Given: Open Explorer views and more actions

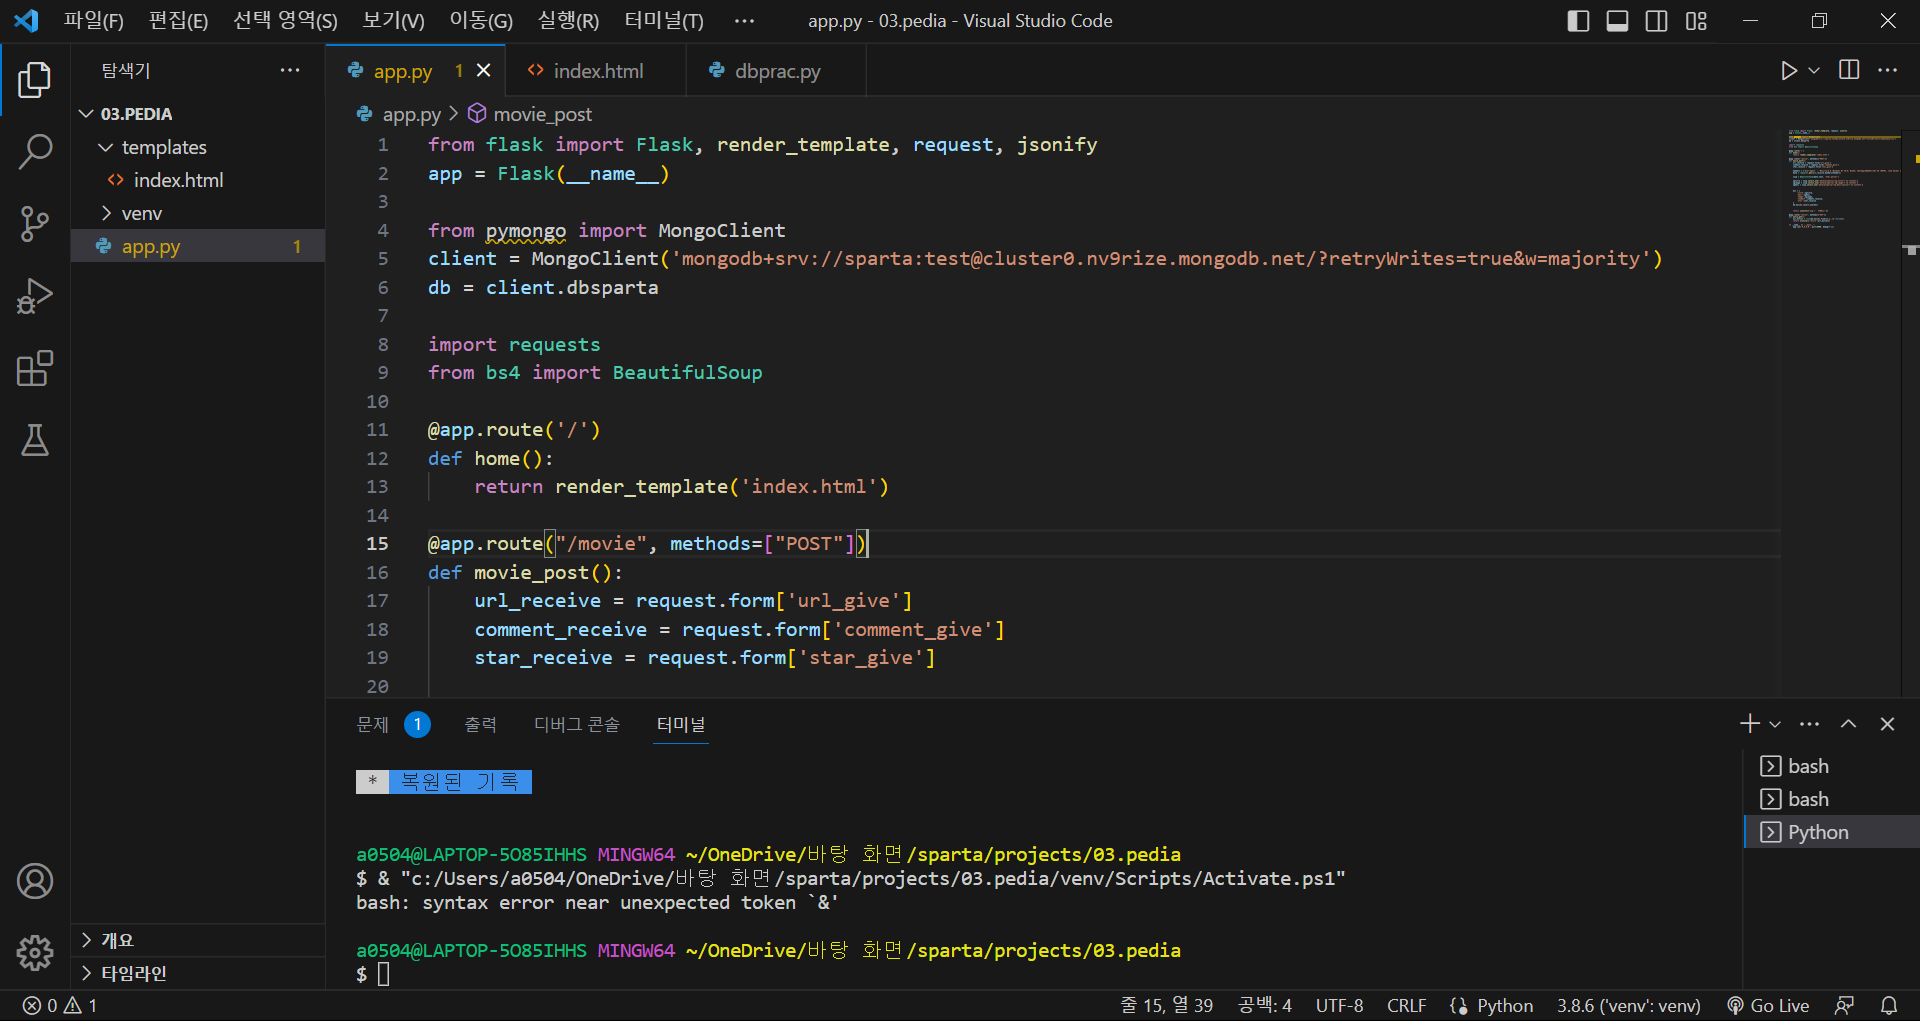Looking at the screenshot, I should (x=290, y=70).
